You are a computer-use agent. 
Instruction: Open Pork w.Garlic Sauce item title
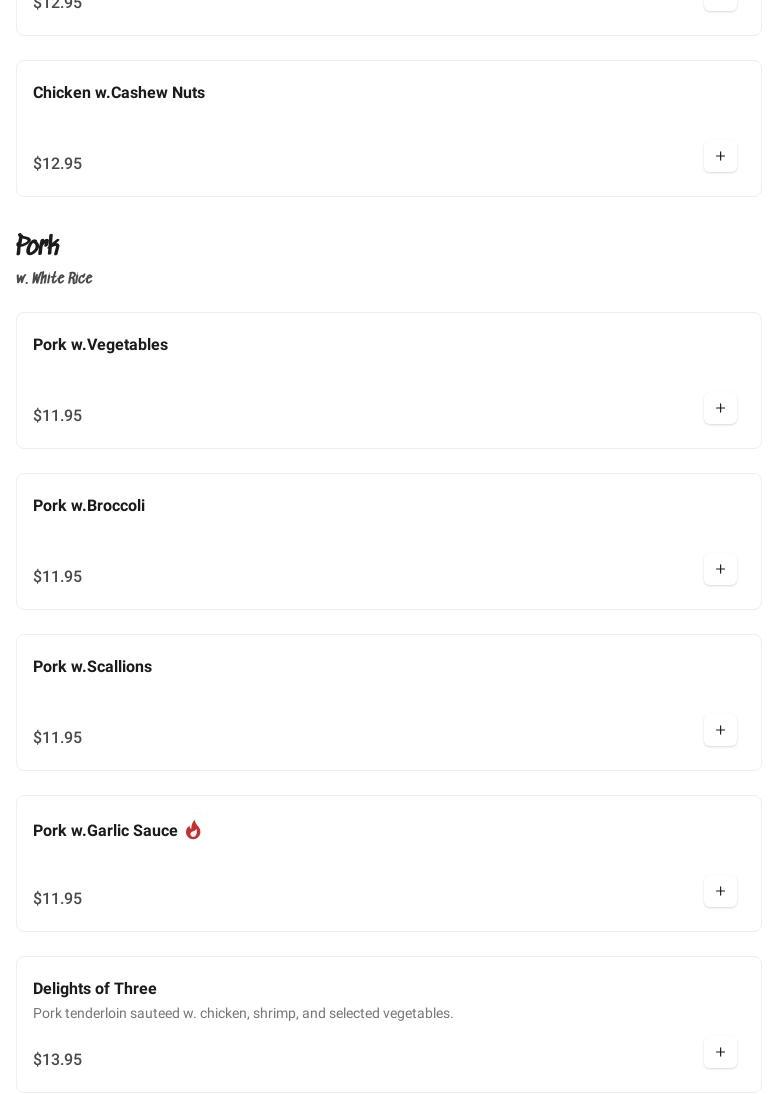click(105, 831)
